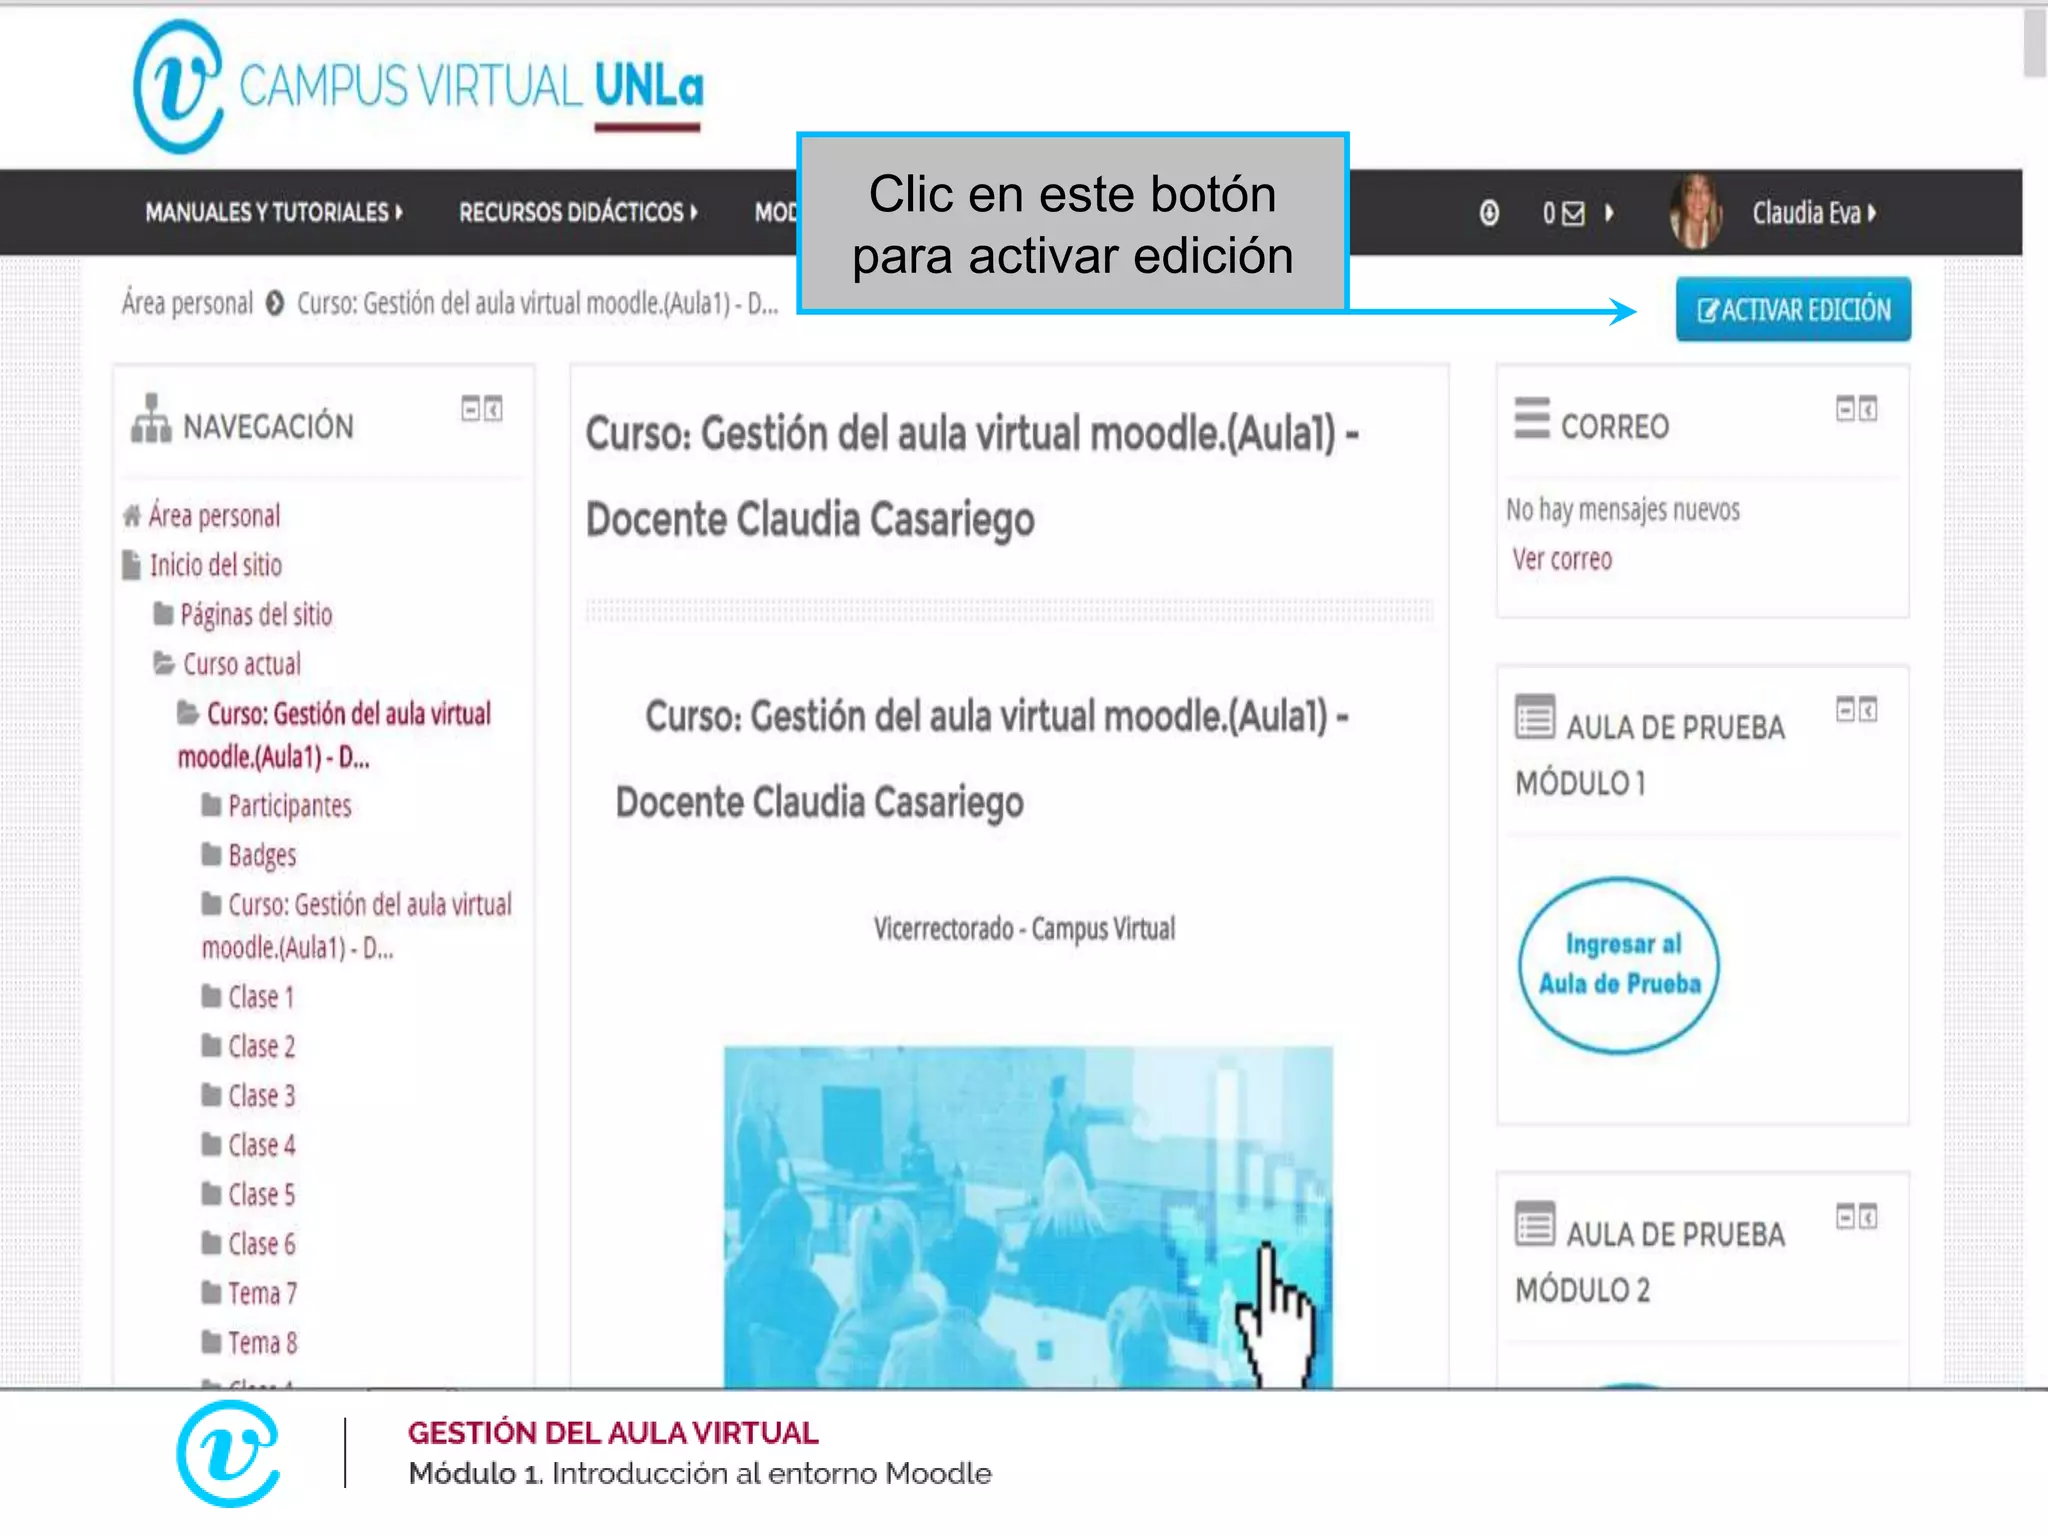Click the Claudia Eva profile picture
2048x1536 pixels.
1695,211
